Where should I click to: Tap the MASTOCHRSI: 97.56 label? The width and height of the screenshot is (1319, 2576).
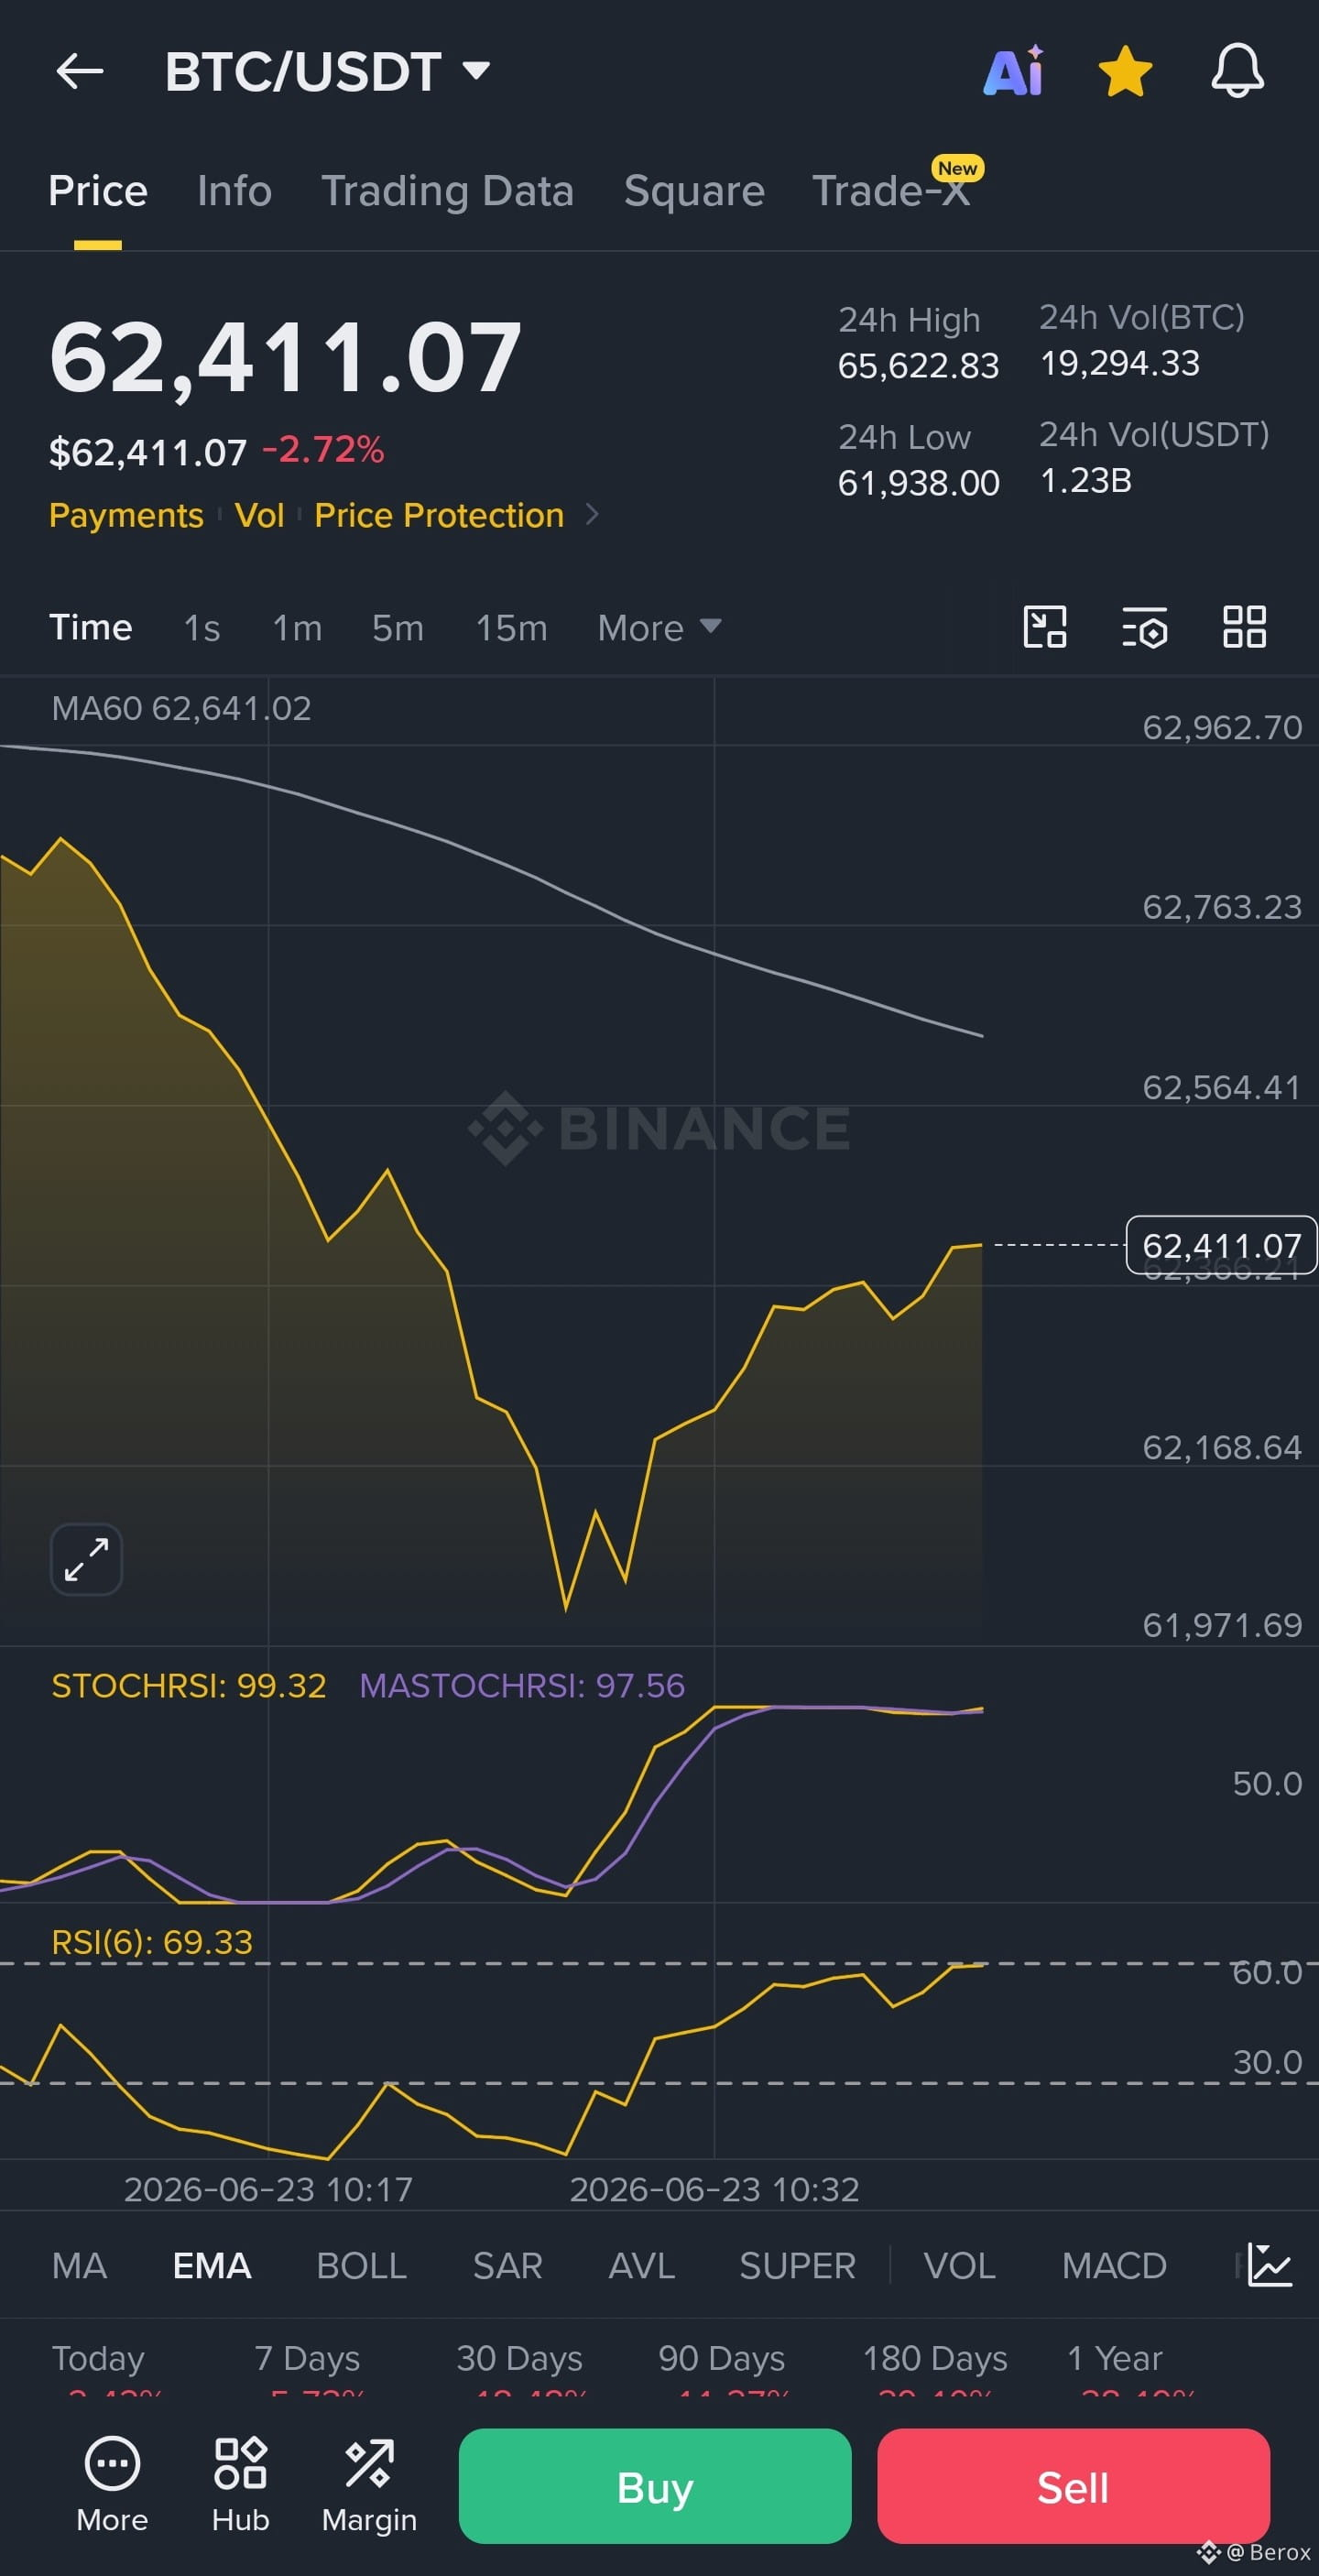[522, 1685]
